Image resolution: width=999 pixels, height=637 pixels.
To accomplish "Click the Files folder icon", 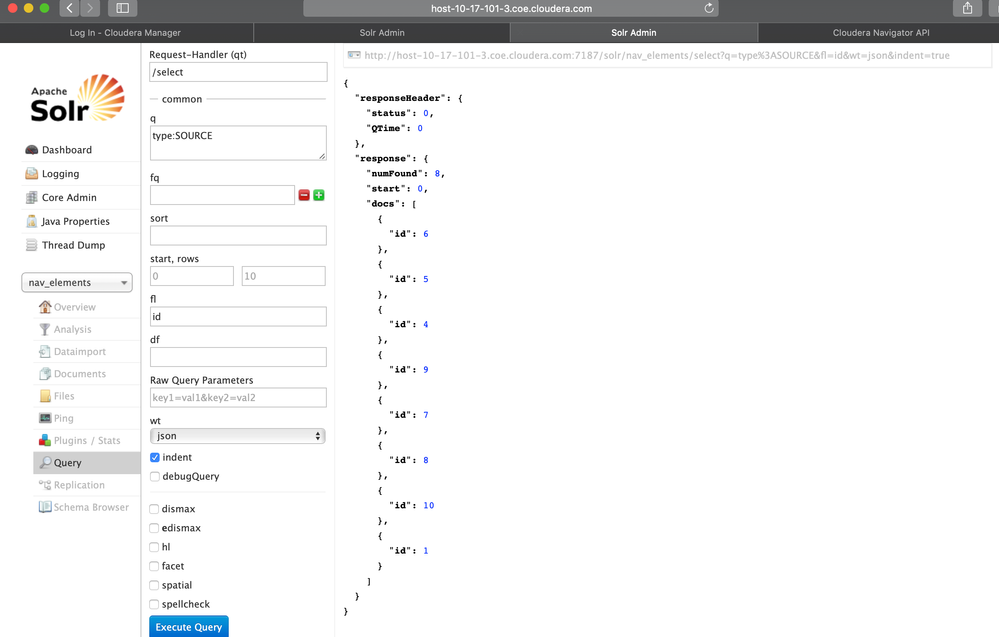I will pos(45,396).
